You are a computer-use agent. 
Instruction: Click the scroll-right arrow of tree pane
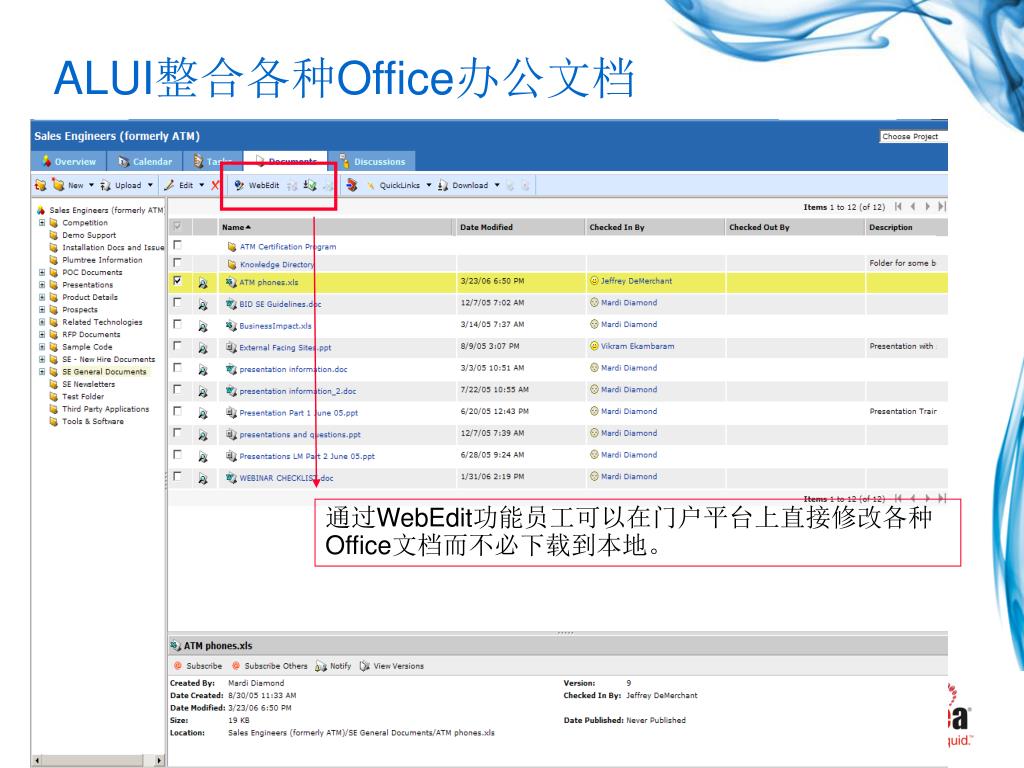click(x=159, y=761)
